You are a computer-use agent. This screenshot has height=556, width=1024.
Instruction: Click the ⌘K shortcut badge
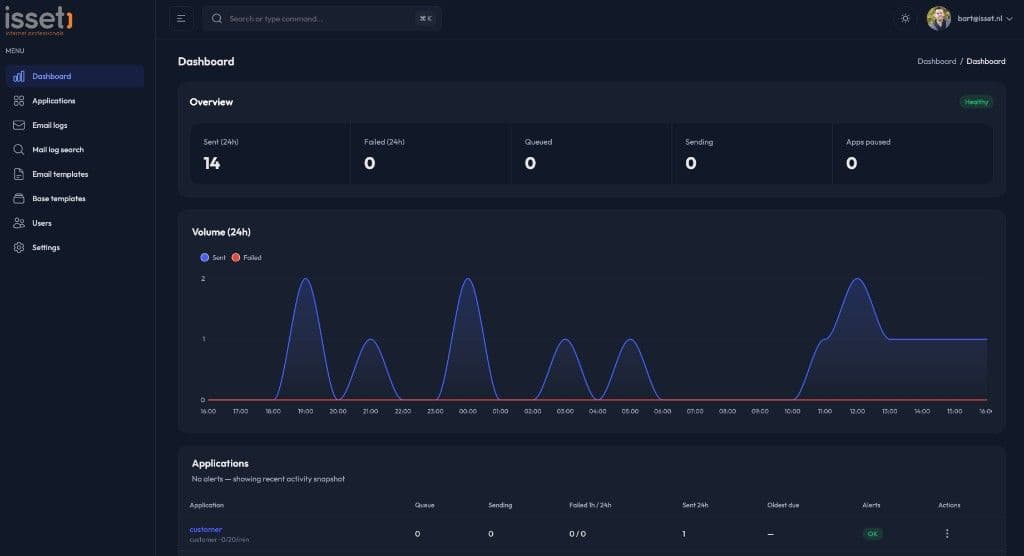tap(426, 19)
